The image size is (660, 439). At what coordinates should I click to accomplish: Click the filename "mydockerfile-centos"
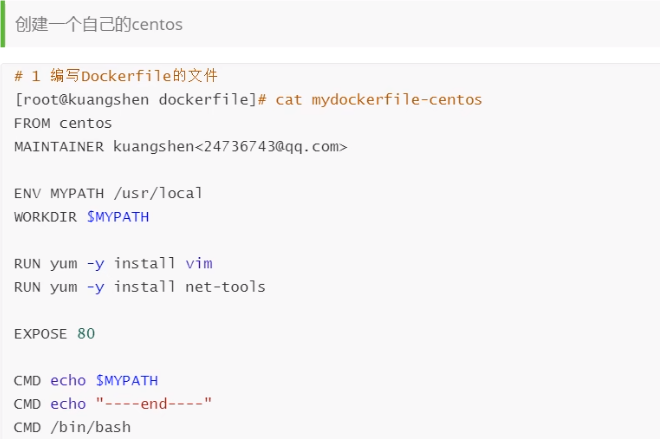(x=397, y=100)
